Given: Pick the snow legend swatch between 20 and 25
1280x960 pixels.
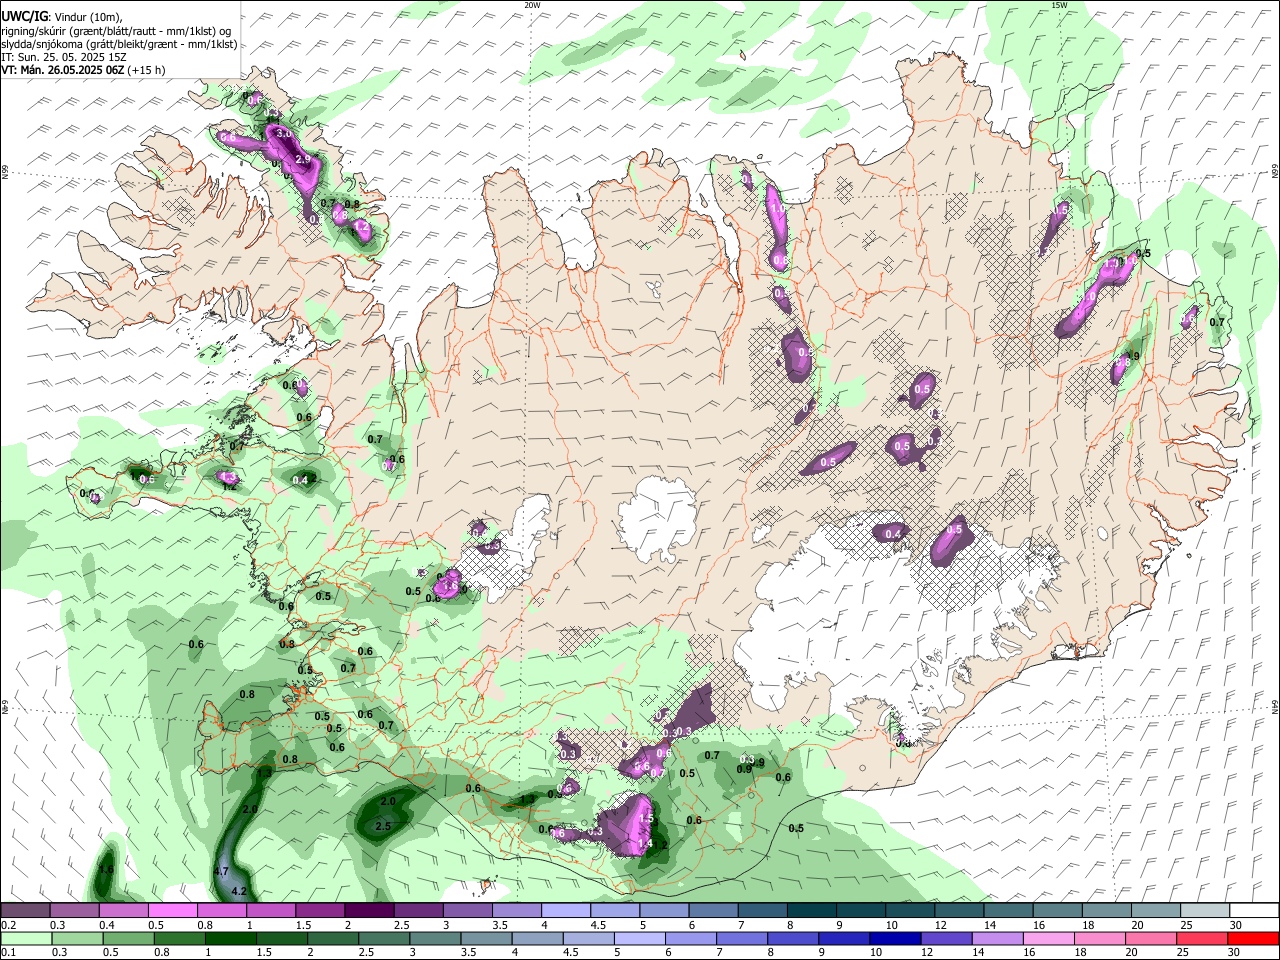Looking at the screenshot, I should tap(1154, 911).
